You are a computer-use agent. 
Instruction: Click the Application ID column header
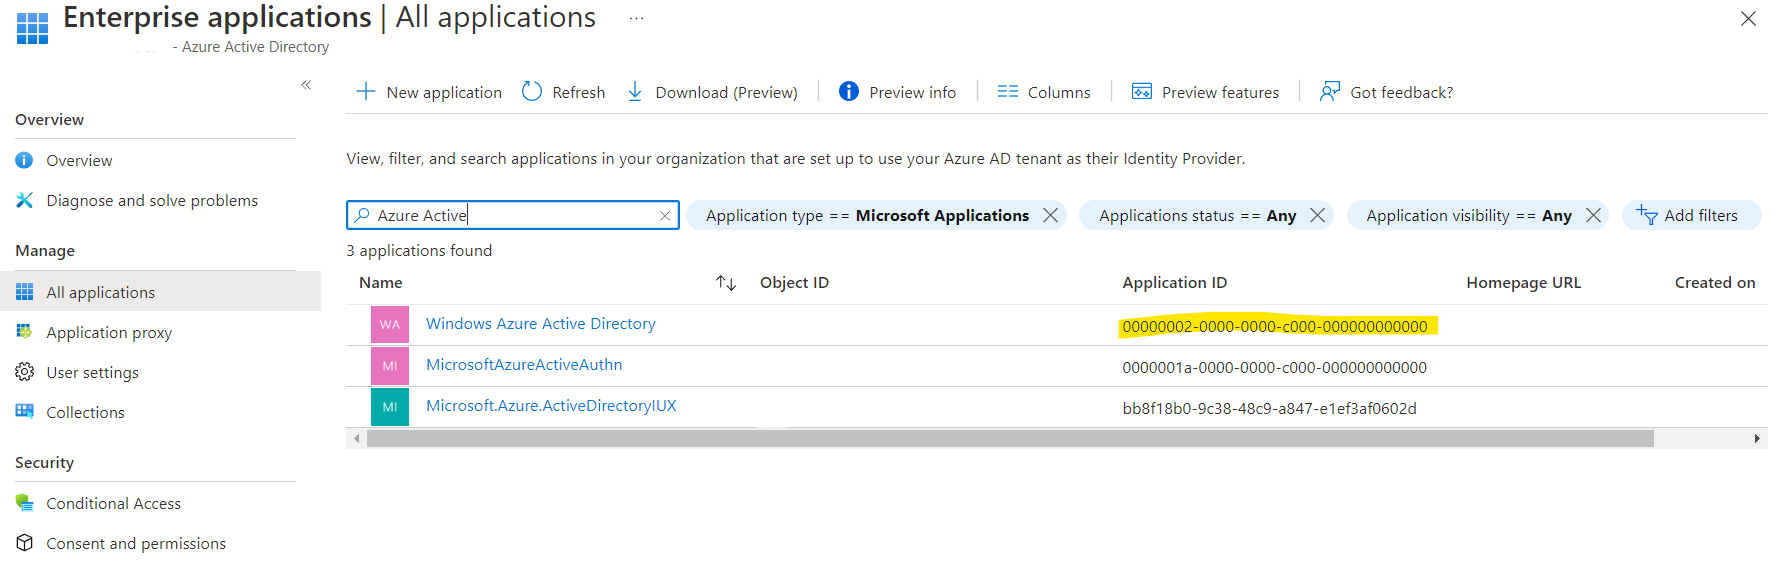[1174, 283]
